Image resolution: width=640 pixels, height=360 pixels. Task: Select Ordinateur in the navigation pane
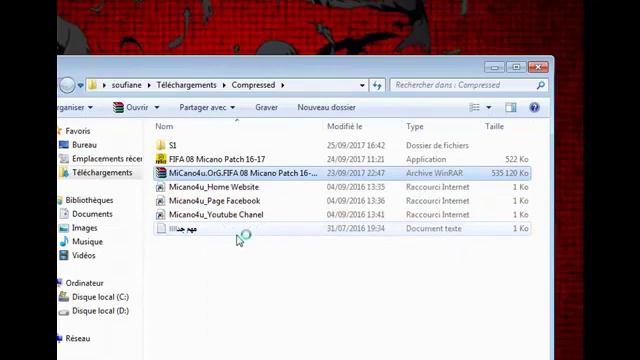(x=84, y=283)
